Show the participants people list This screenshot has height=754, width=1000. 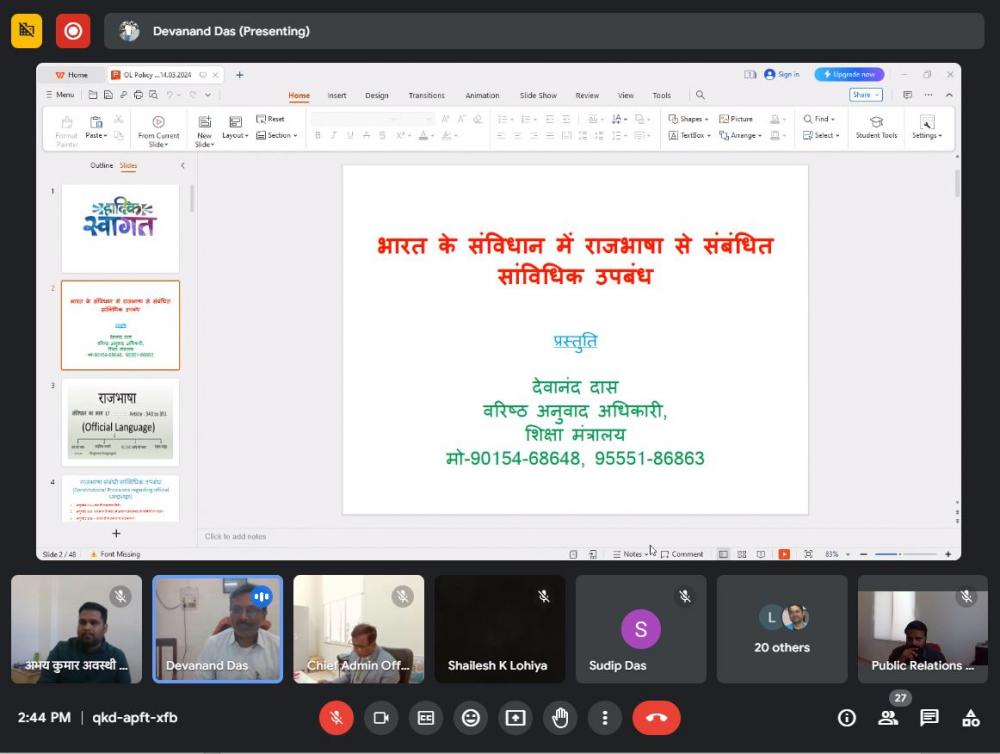887,717
